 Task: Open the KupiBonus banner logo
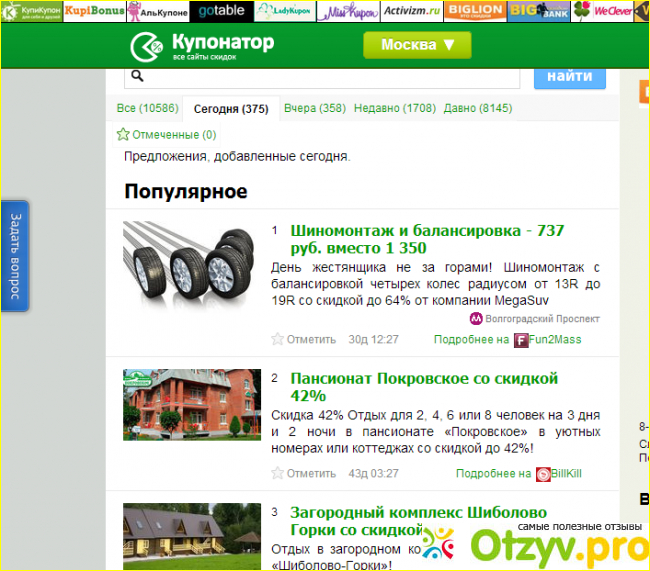coord(96,11)
